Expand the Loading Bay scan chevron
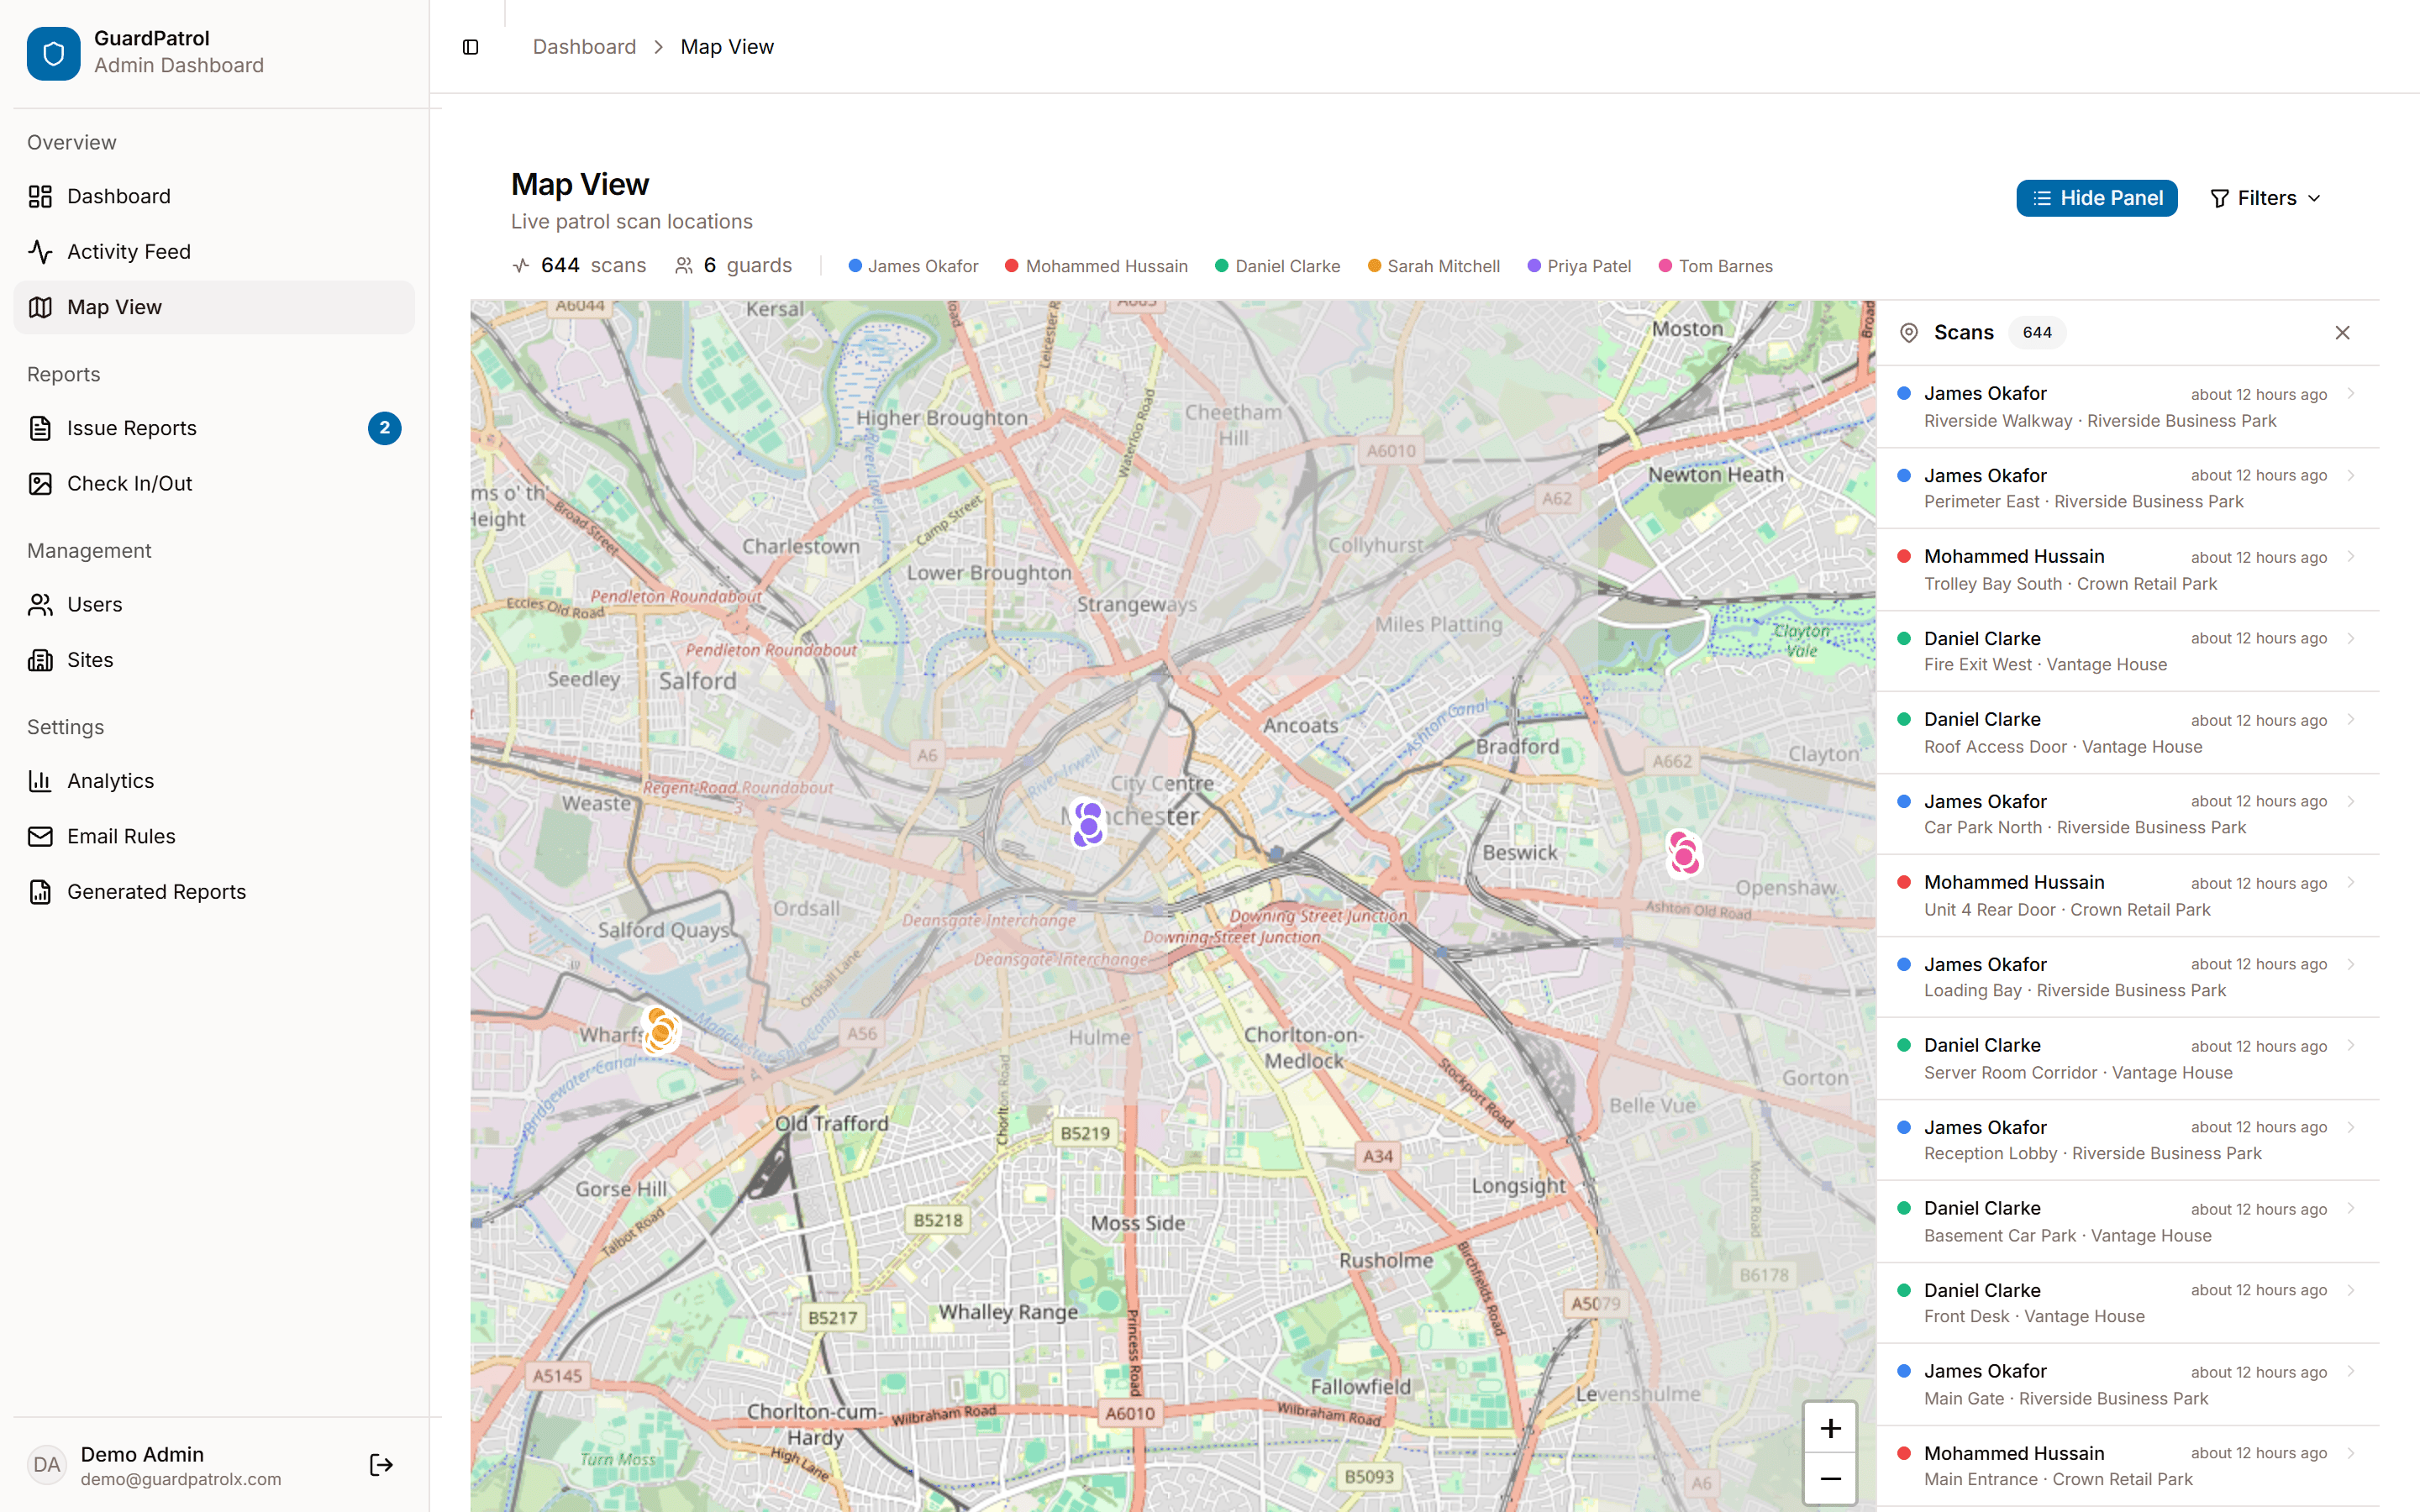2420x1512 pixels. (x=2350, y=964)
